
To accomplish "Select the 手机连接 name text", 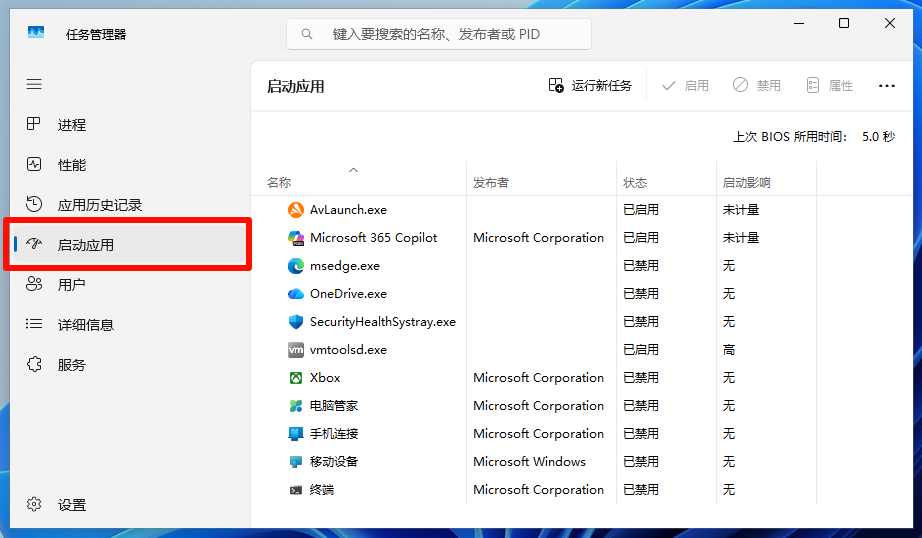I will click(x=334, y=434).
